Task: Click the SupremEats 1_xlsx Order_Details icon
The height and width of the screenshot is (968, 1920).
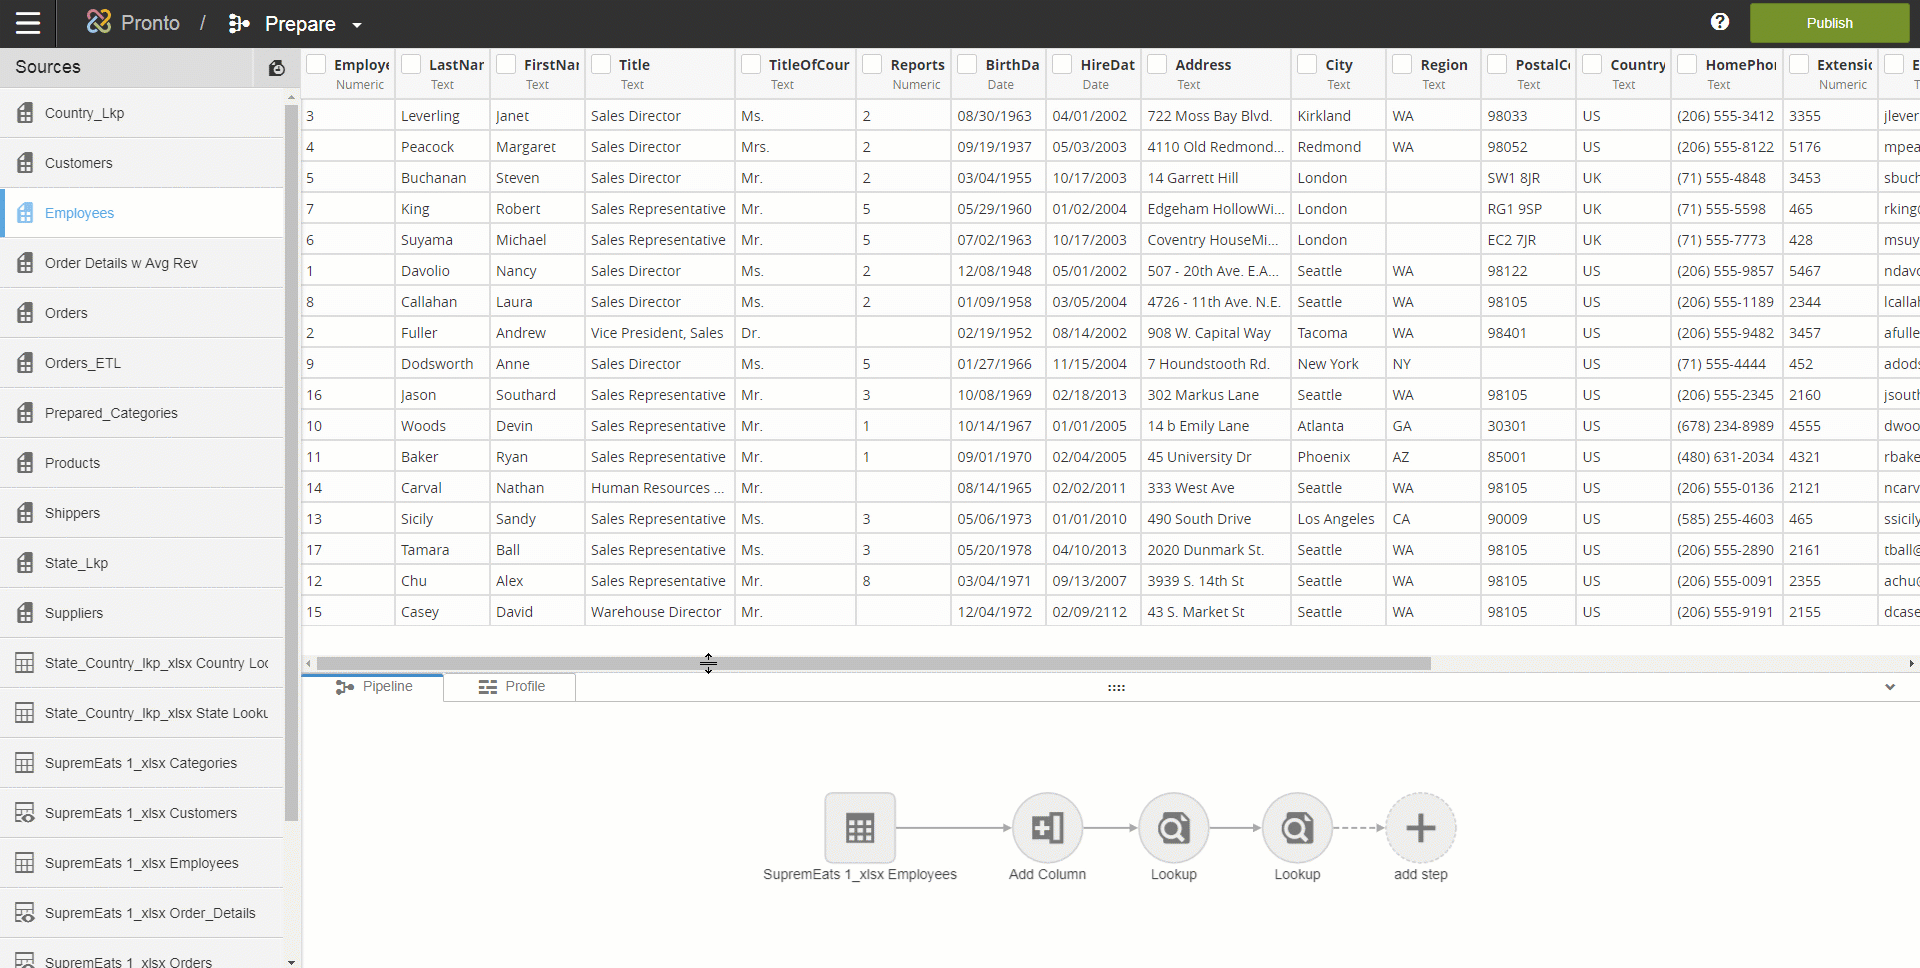Action: point(25,913)
